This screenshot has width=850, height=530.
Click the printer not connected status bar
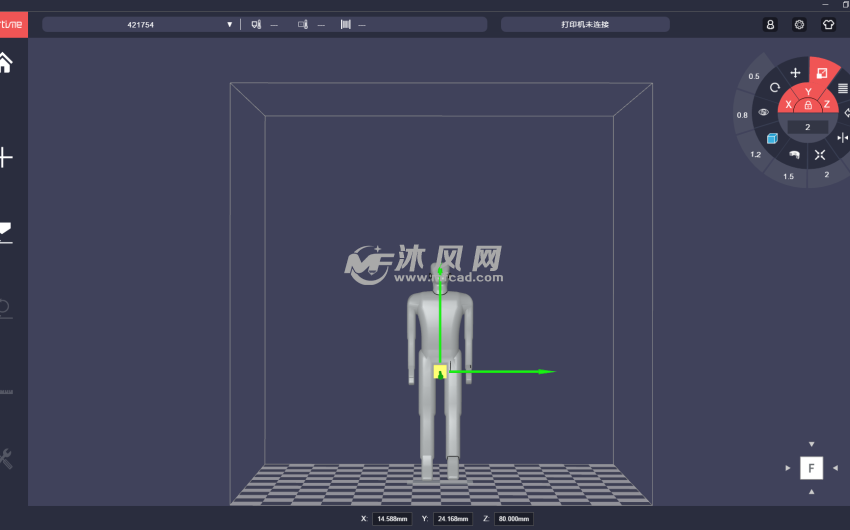coord(585,24)
